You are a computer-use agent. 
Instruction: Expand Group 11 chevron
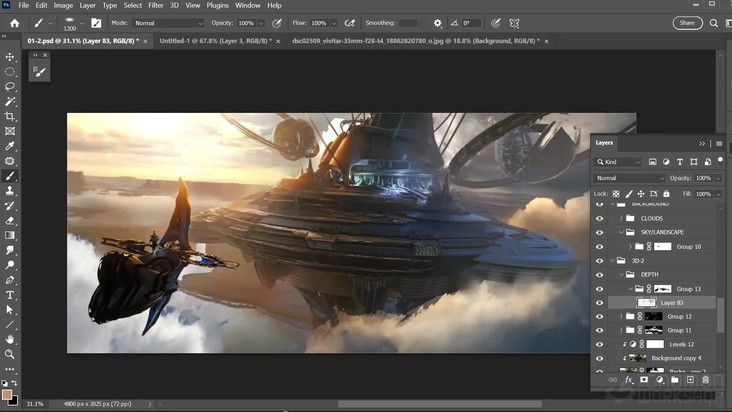point(621,330)
